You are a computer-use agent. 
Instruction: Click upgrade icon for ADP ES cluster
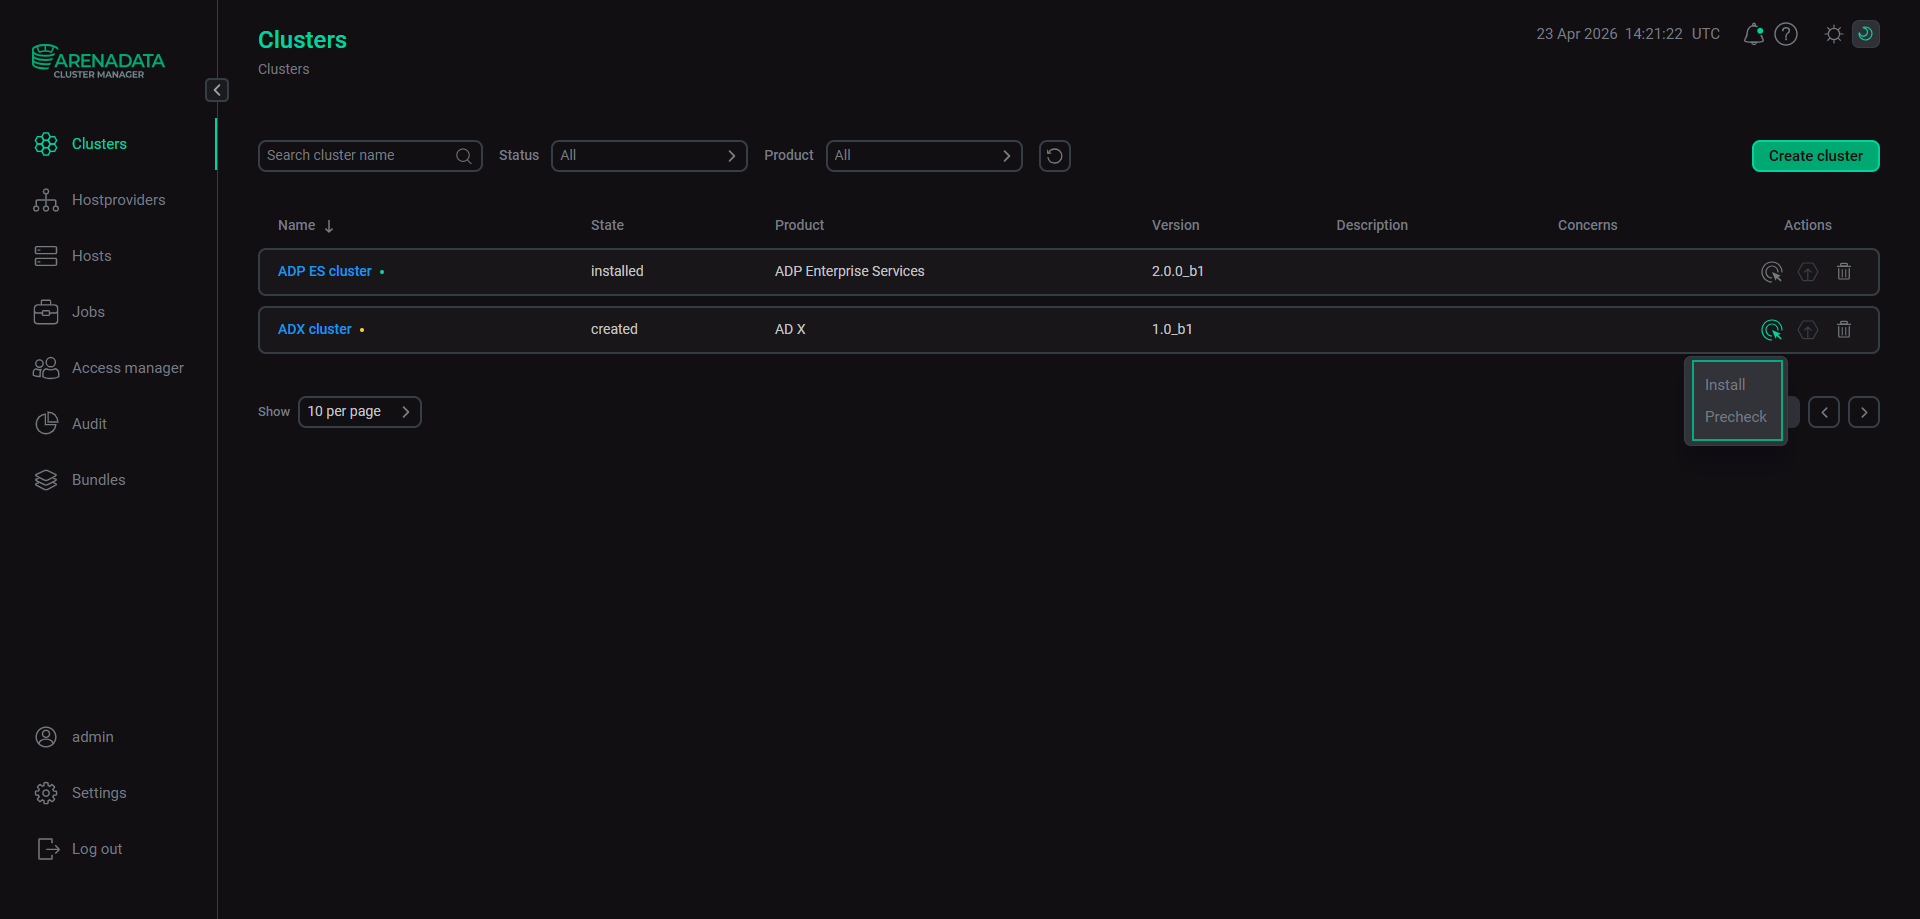pyautogui.click(x=1808, y=272)
